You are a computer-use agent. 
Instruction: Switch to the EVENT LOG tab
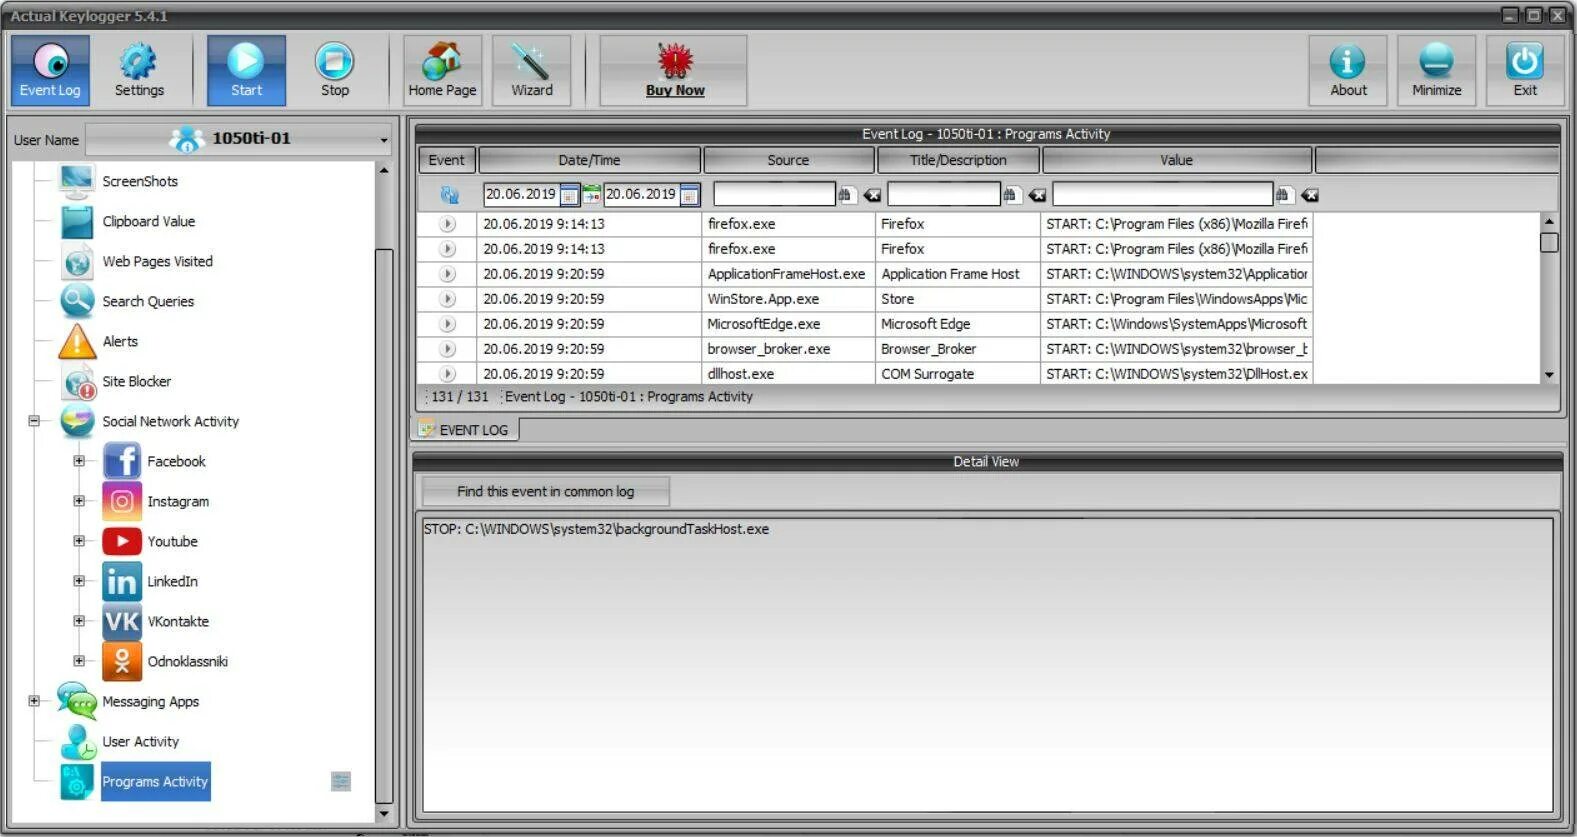coord(466,430)
